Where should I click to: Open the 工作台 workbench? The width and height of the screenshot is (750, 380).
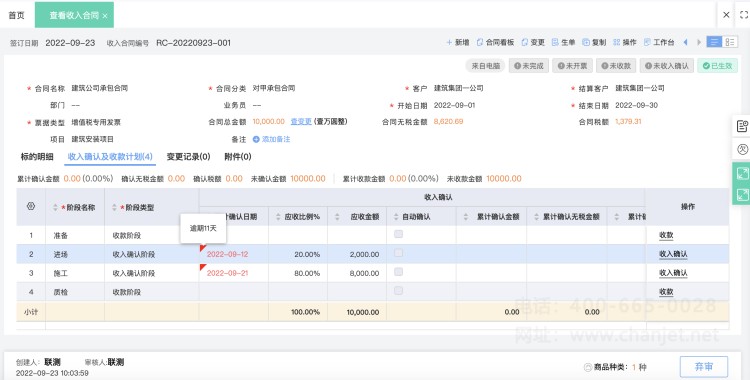(659, 43)
